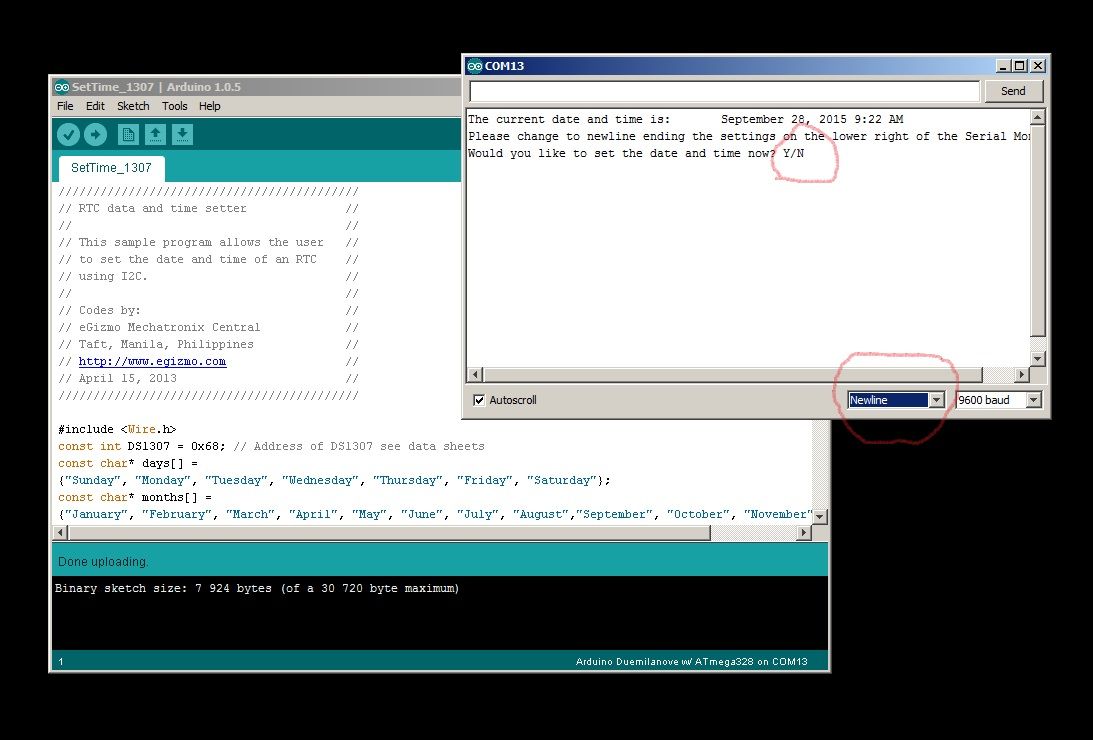
Task: Open the Help menu
Action: 209,106
